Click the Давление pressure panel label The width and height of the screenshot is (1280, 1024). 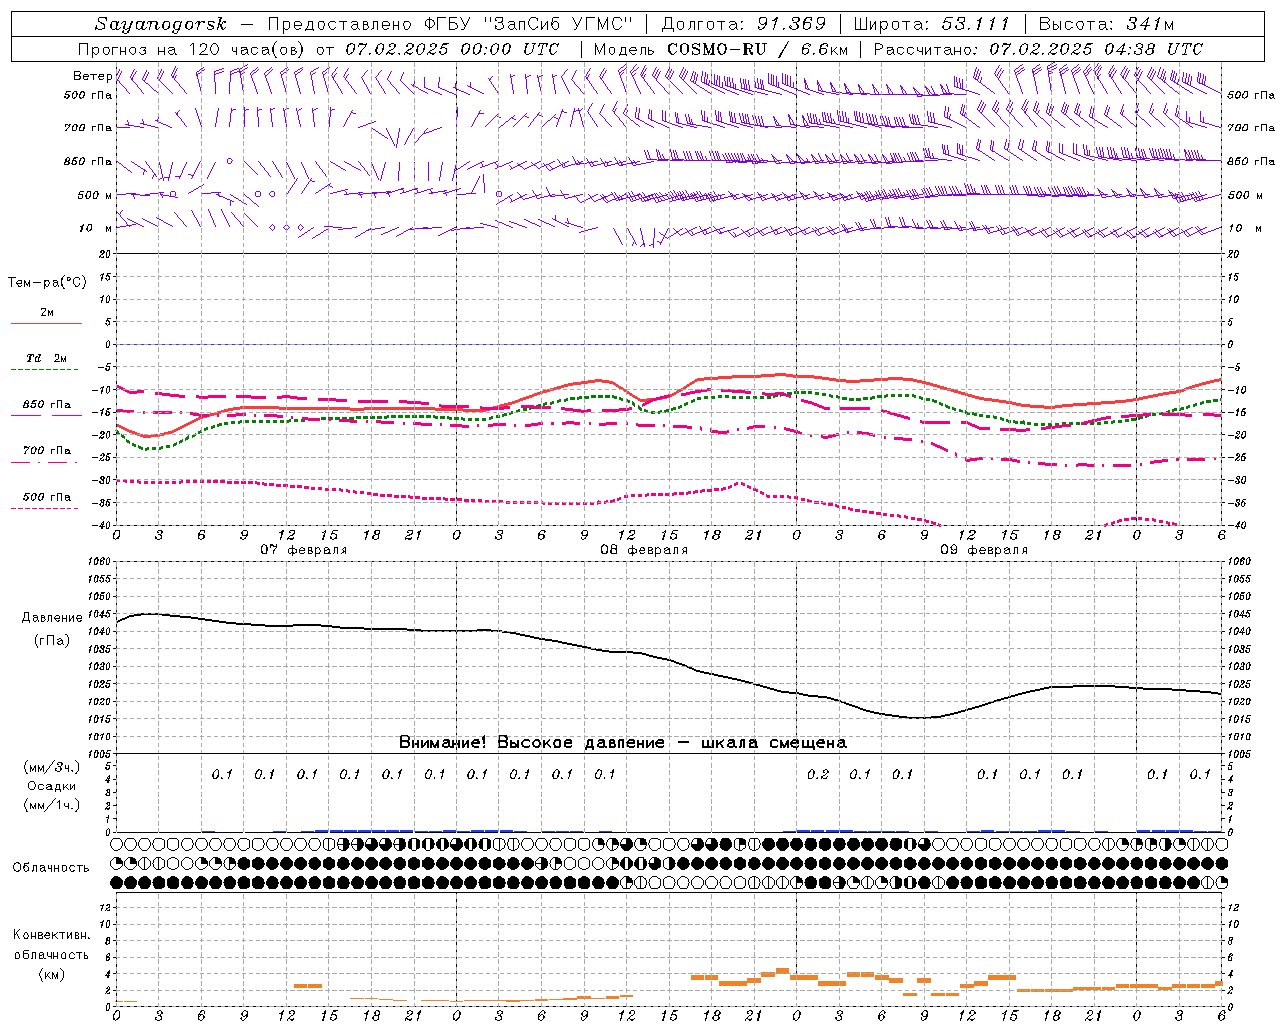coord(52,618)
